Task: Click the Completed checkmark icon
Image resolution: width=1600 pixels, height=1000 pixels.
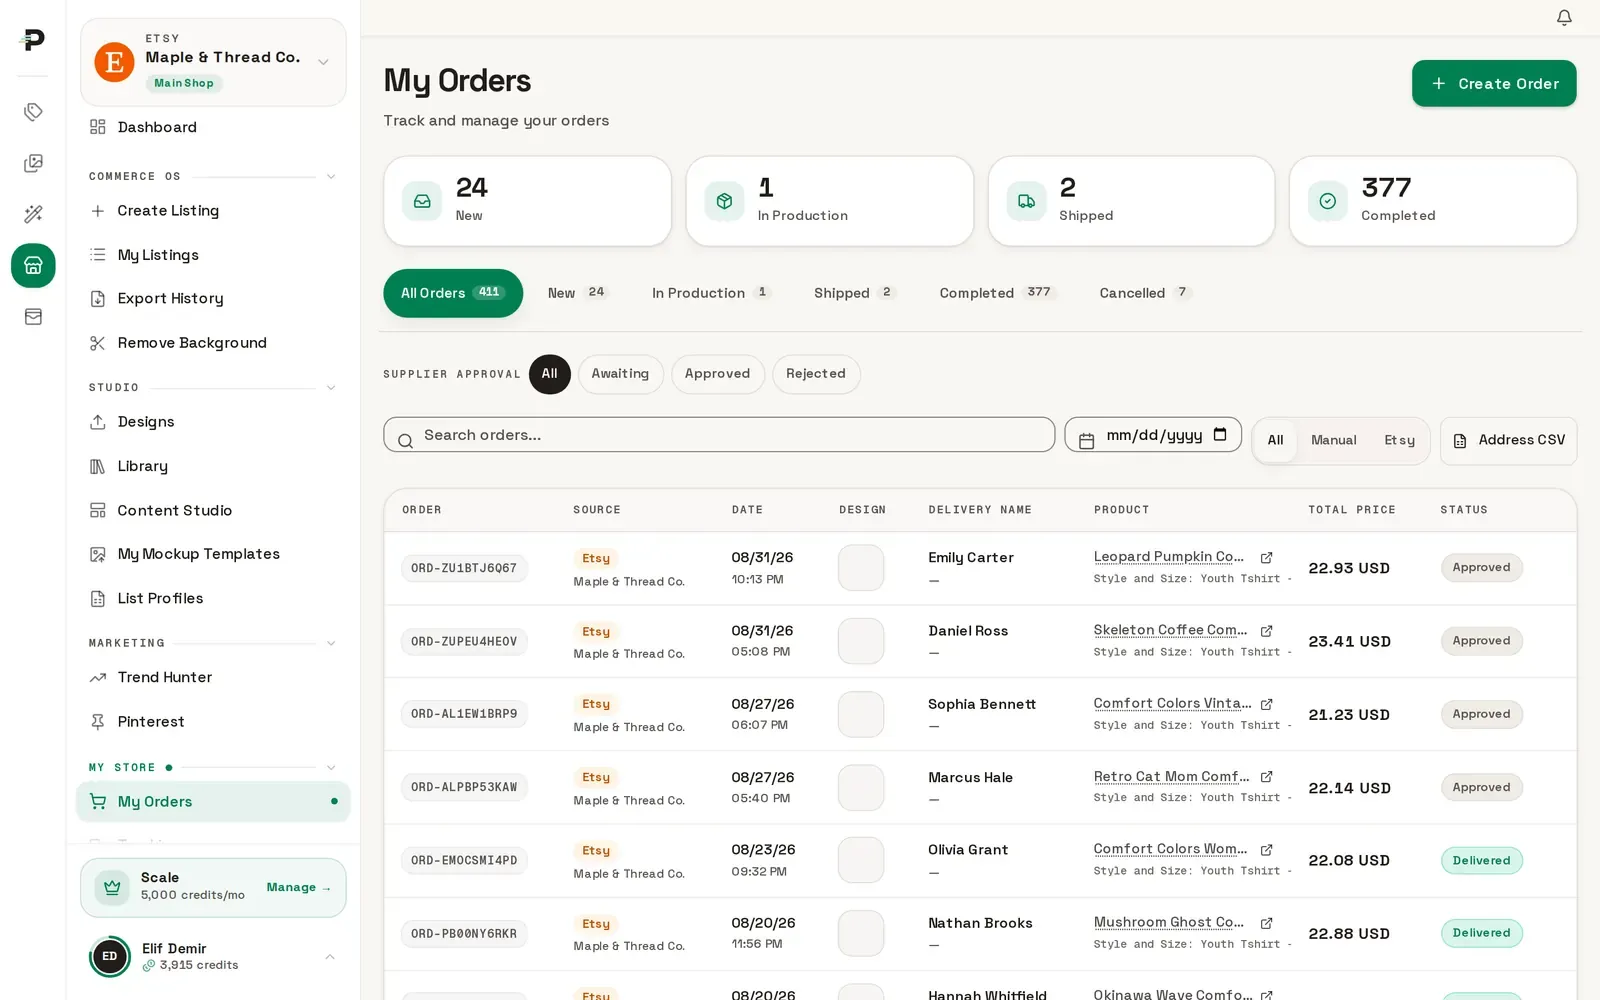Action: pyautogui.click(x=1327, y=201)
